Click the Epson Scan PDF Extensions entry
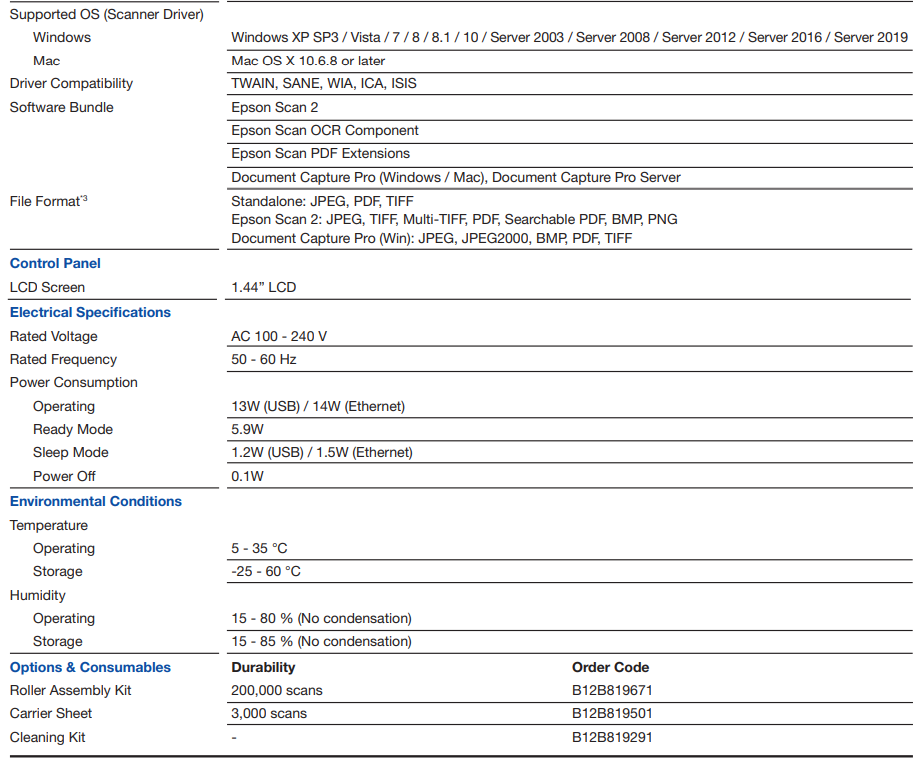923x770 pixels. pyautogui.click(x=320, y=154)
